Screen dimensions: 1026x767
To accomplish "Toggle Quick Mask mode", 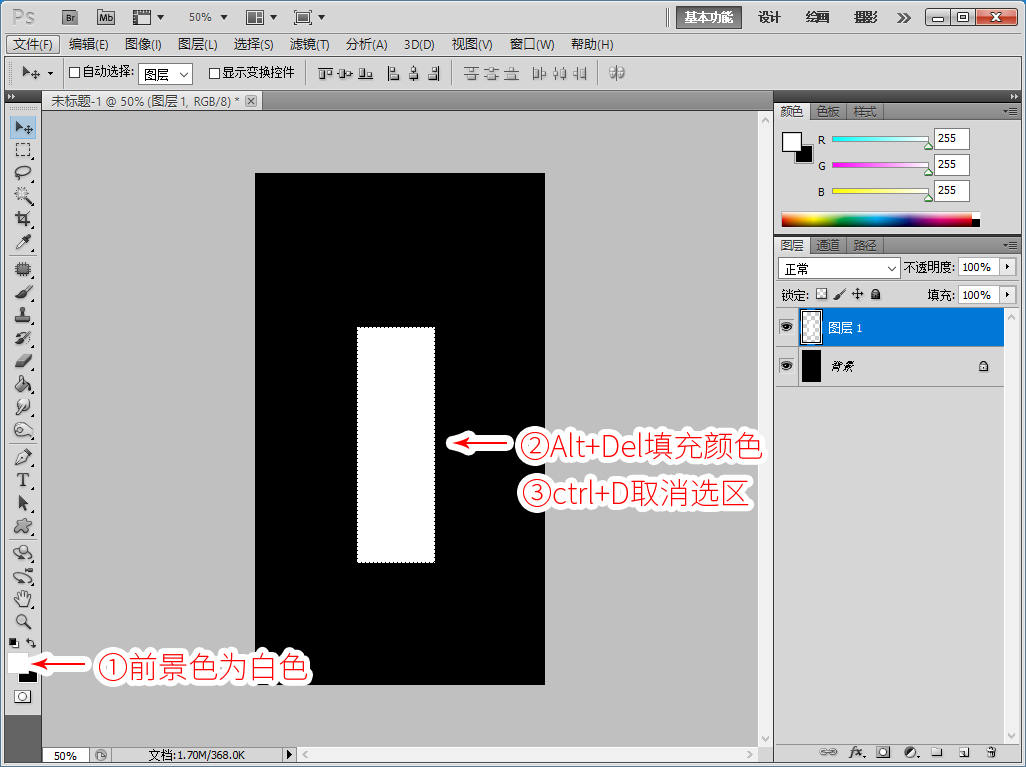I will 22,696.
